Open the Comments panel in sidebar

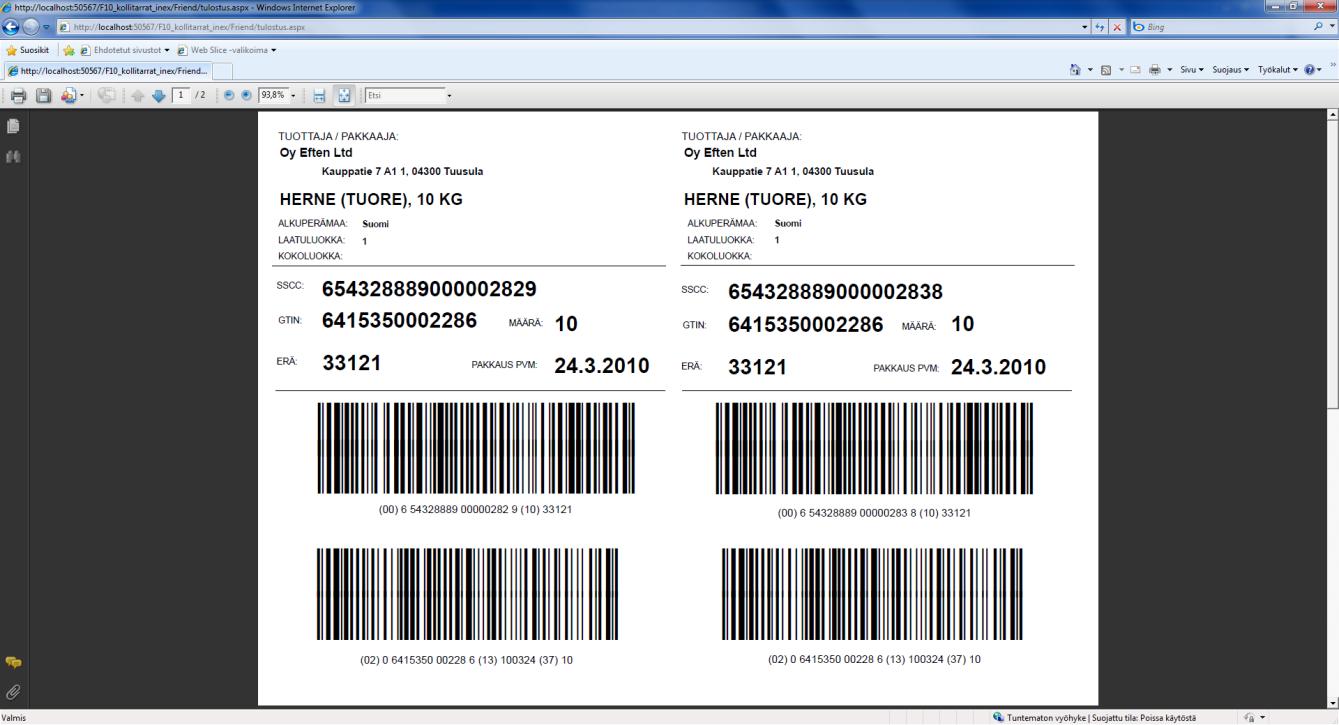(x=13, y=662)
